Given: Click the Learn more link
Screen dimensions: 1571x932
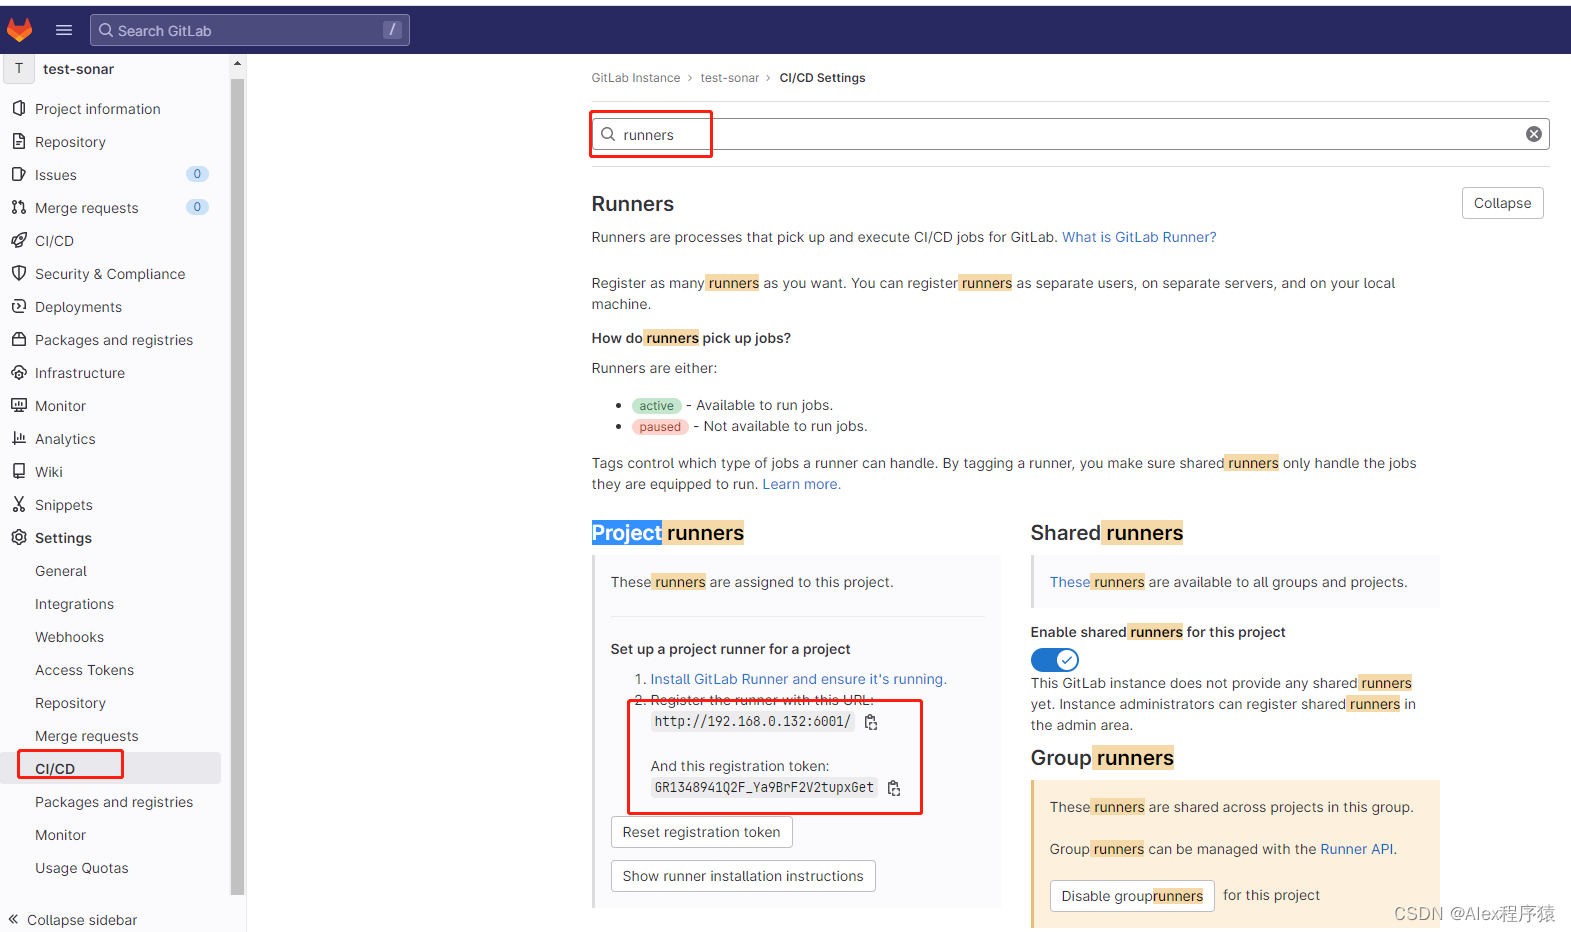Looking at the screenshot, I should pos(801,484).
